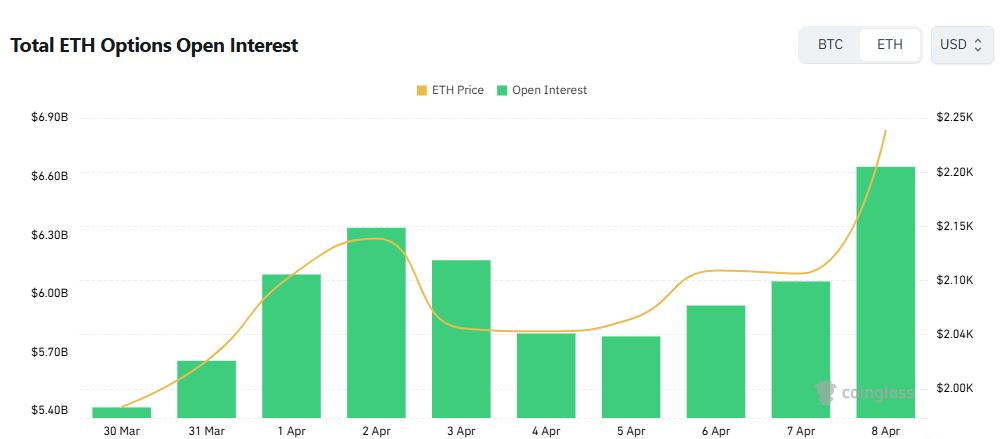Toggle the Open Interest legend item
The width and height of the screenshot is (1003, 439).
(x=548, y=90)
